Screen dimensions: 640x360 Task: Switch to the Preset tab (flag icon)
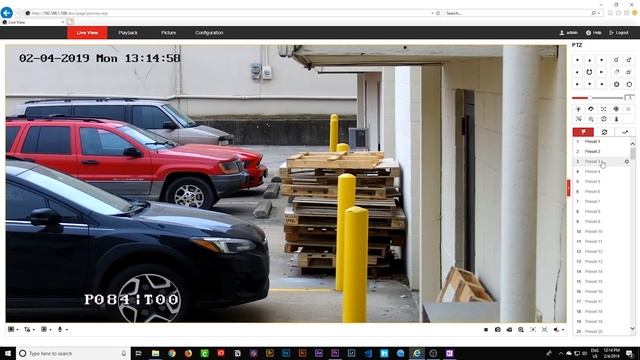tap(583, 132)
